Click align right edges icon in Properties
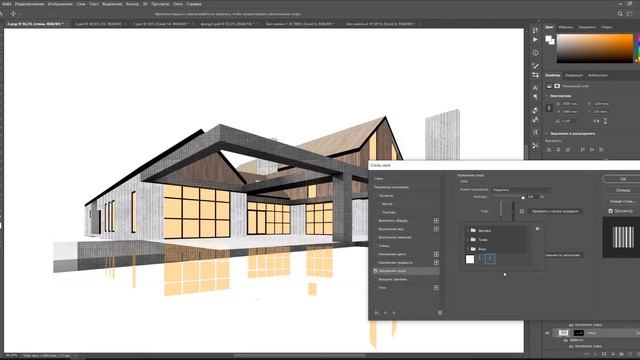The height and width of the screenshot is (360, 640). click(567, 150)
